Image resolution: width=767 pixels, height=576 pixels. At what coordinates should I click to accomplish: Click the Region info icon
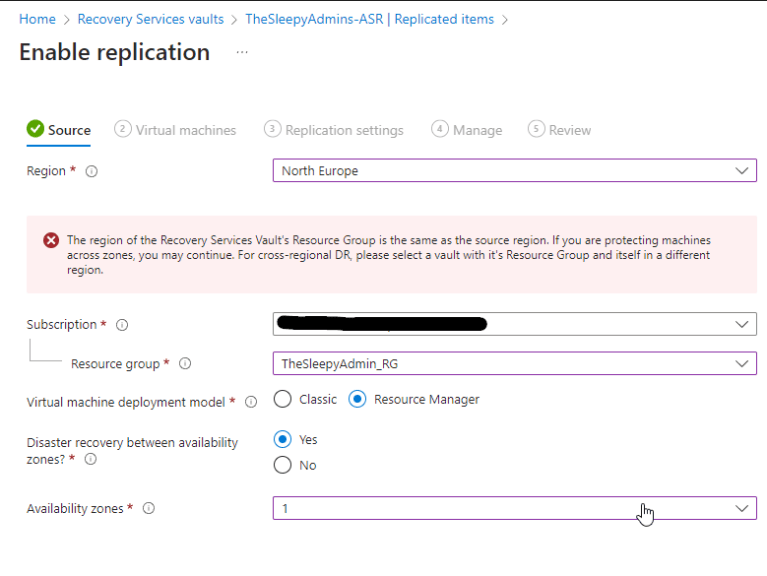point(91,171)
